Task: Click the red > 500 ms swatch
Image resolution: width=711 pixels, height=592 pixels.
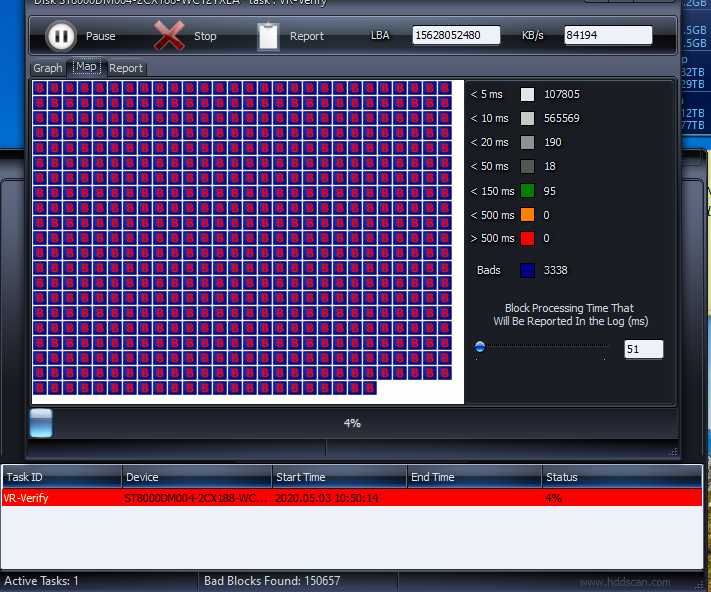Action: [x=527, y=238]
